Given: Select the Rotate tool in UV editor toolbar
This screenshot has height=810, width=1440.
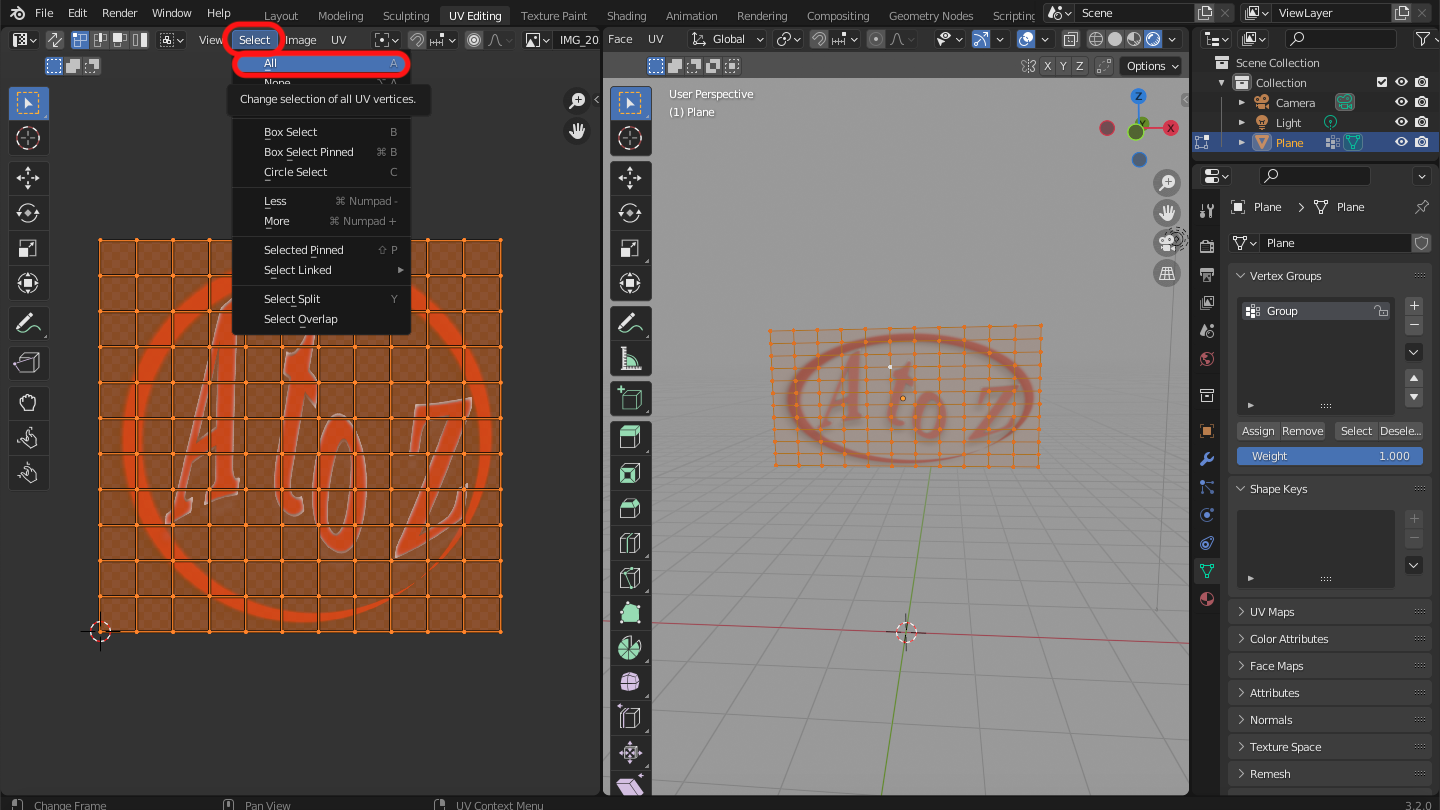Looking at the screenshot, I should [28, 213].
